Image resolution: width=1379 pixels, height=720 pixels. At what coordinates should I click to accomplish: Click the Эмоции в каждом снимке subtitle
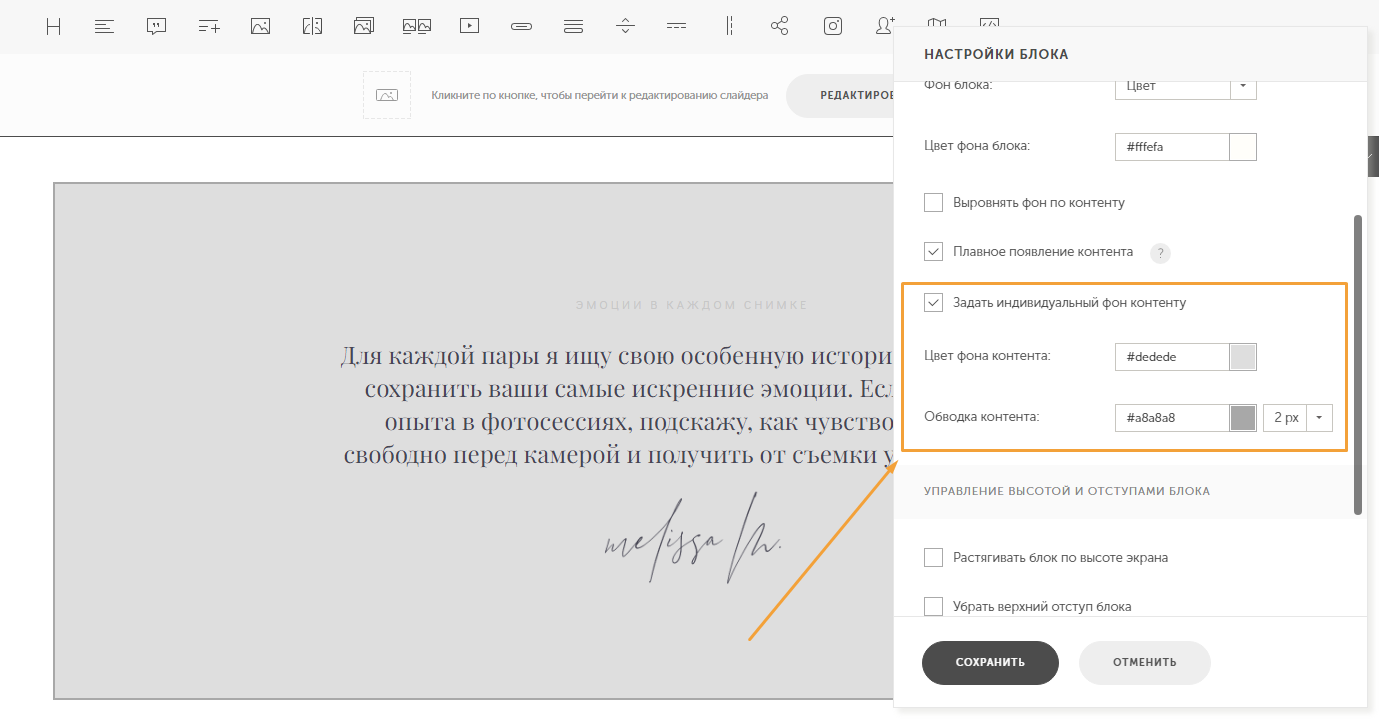[x=692, y=305]
